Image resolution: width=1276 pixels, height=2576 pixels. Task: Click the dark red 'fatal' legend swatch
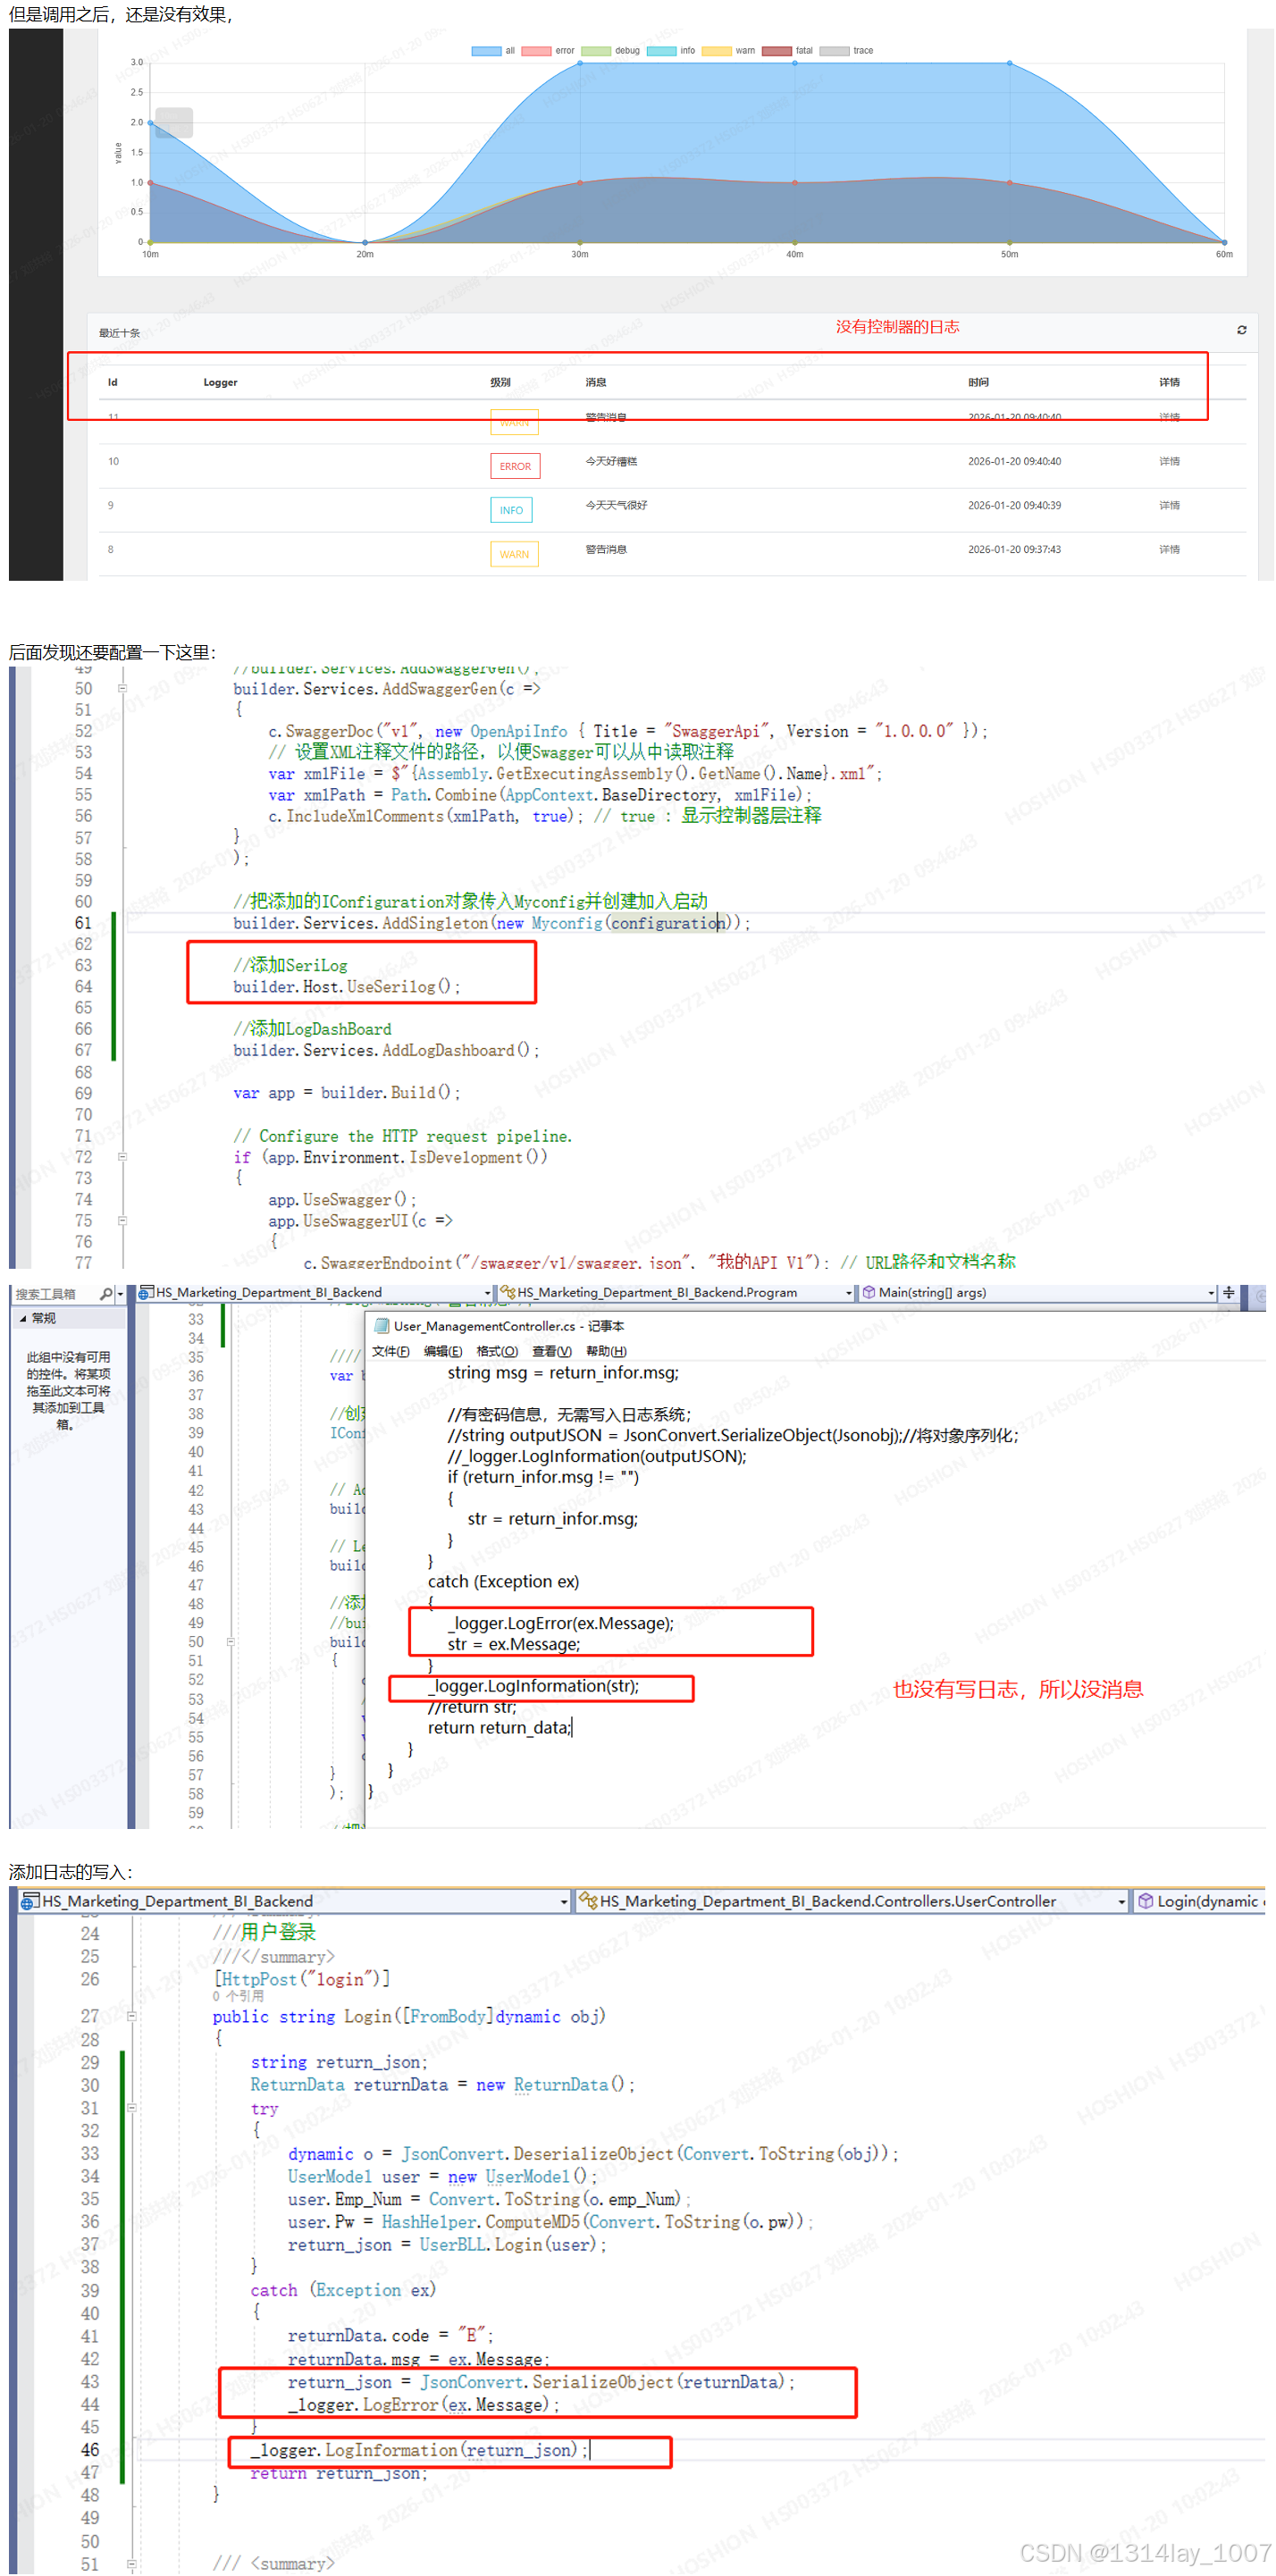[x=777, y=51]
